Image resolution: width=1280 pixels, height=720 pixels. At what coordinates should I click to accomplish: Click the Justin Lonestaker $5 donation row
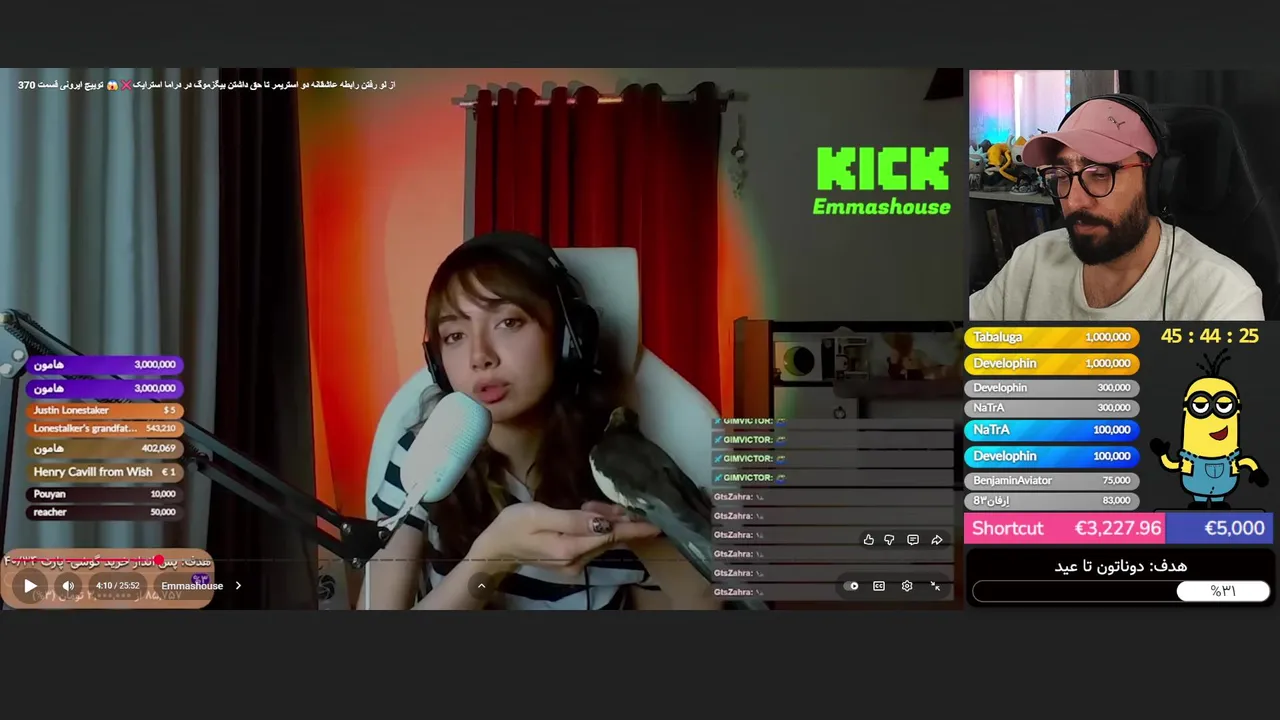105,410
